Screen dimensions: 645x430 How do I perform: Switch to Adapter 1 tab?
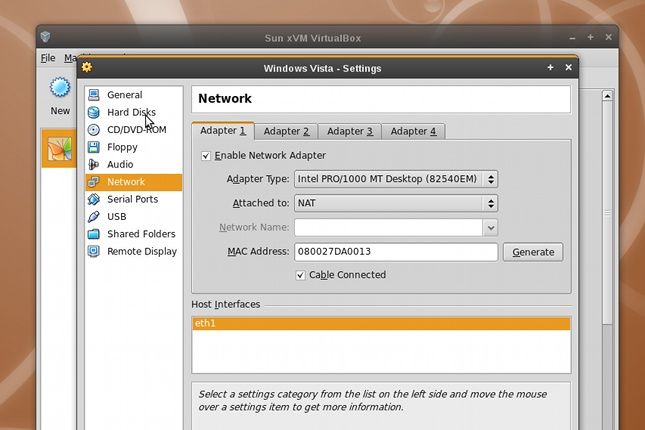(x=223, y=131)
